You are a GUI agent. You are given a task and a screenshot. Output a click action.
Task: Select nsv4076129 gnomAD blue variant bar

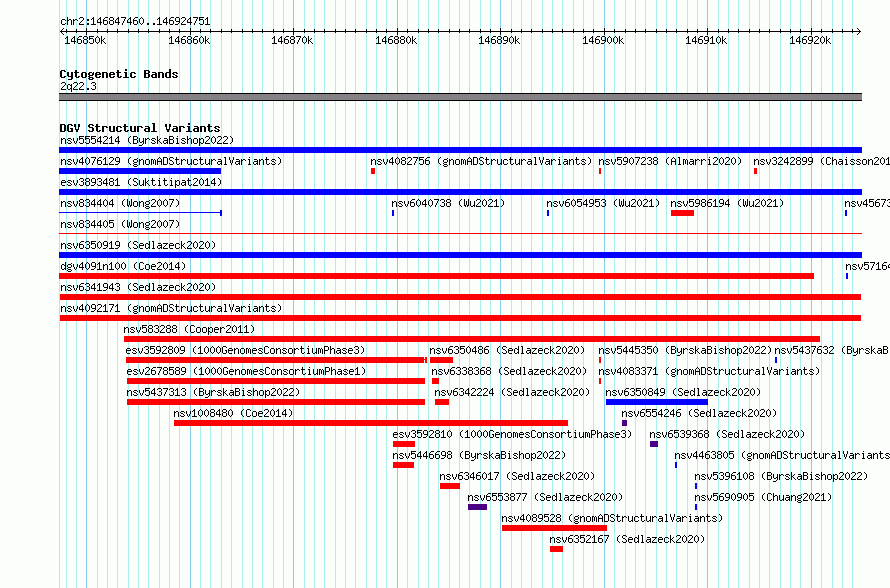point(140,171)
